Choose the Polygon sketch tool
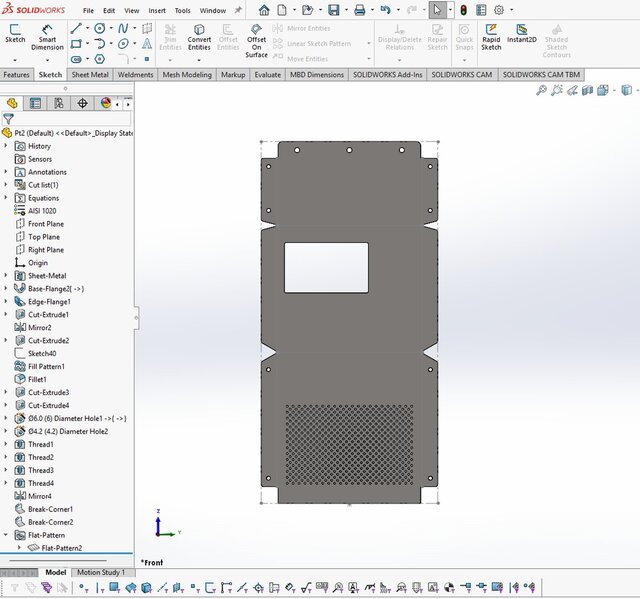This screenshot has width=640, height=599. [x=100, y=59]
